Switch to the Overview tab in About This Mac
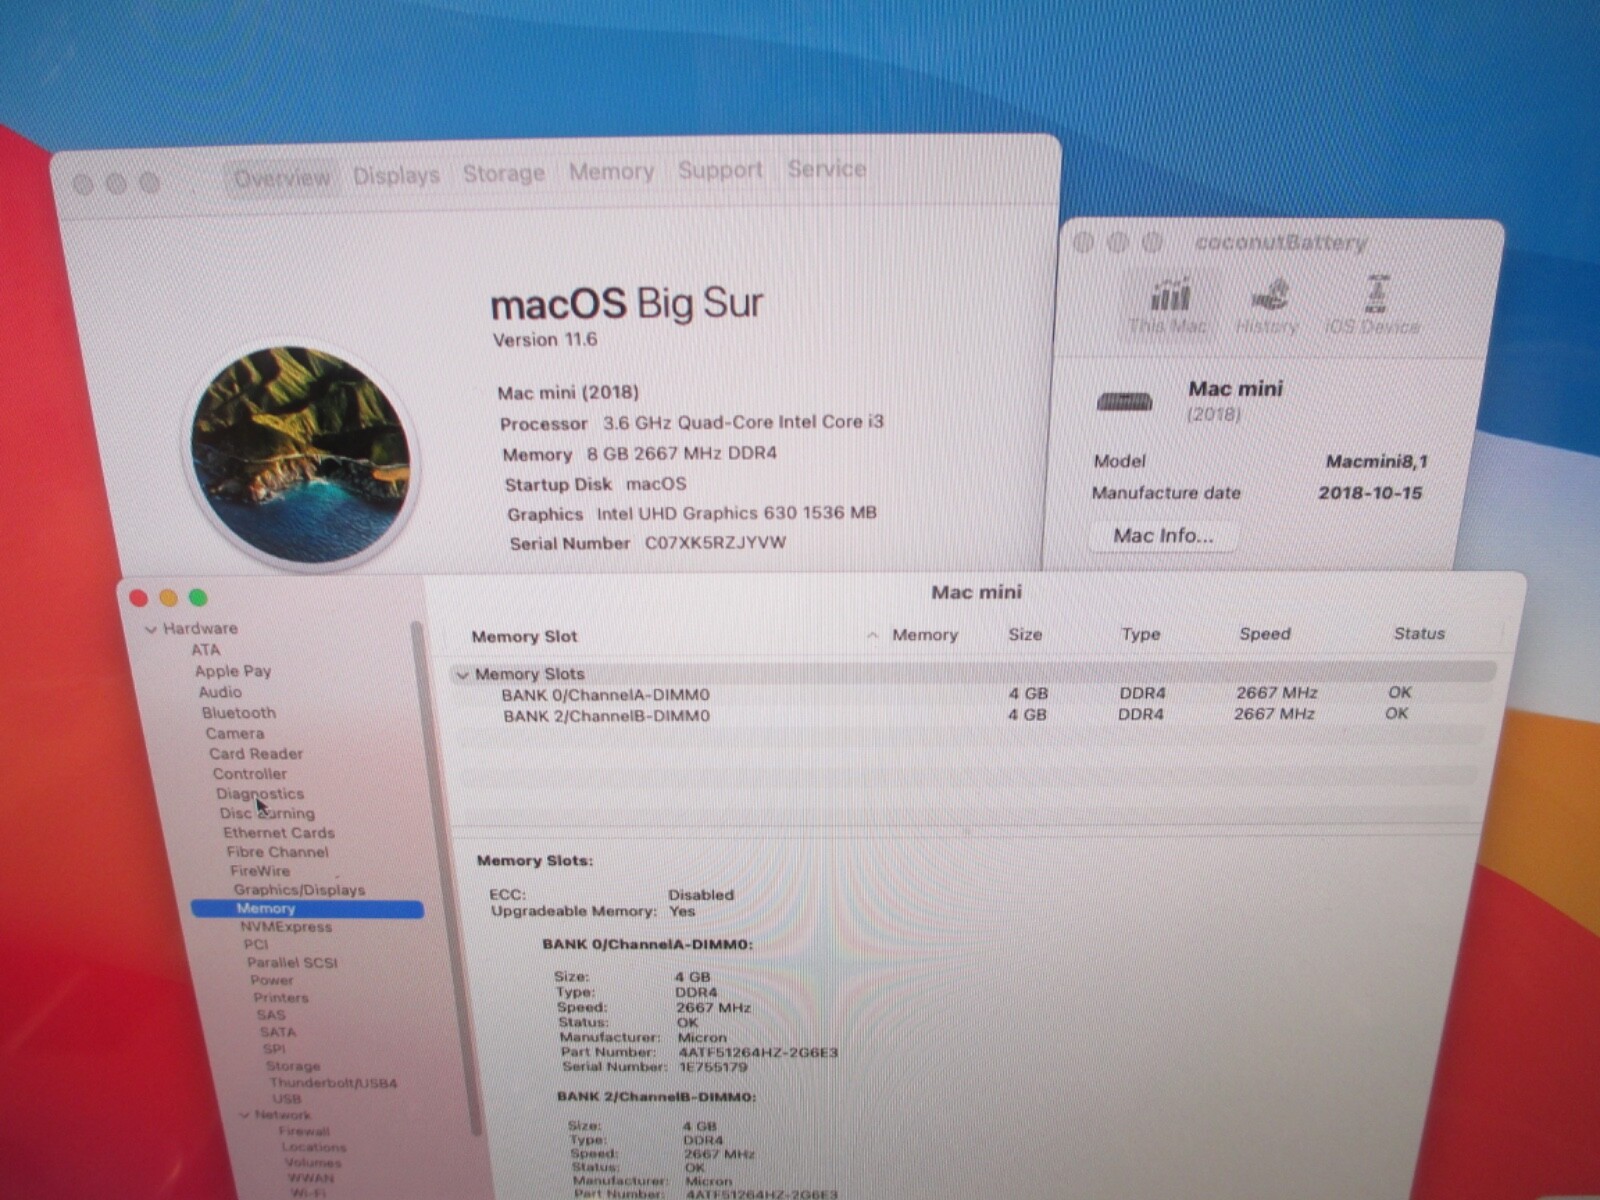The image size is (1600, 1200). 281,179
